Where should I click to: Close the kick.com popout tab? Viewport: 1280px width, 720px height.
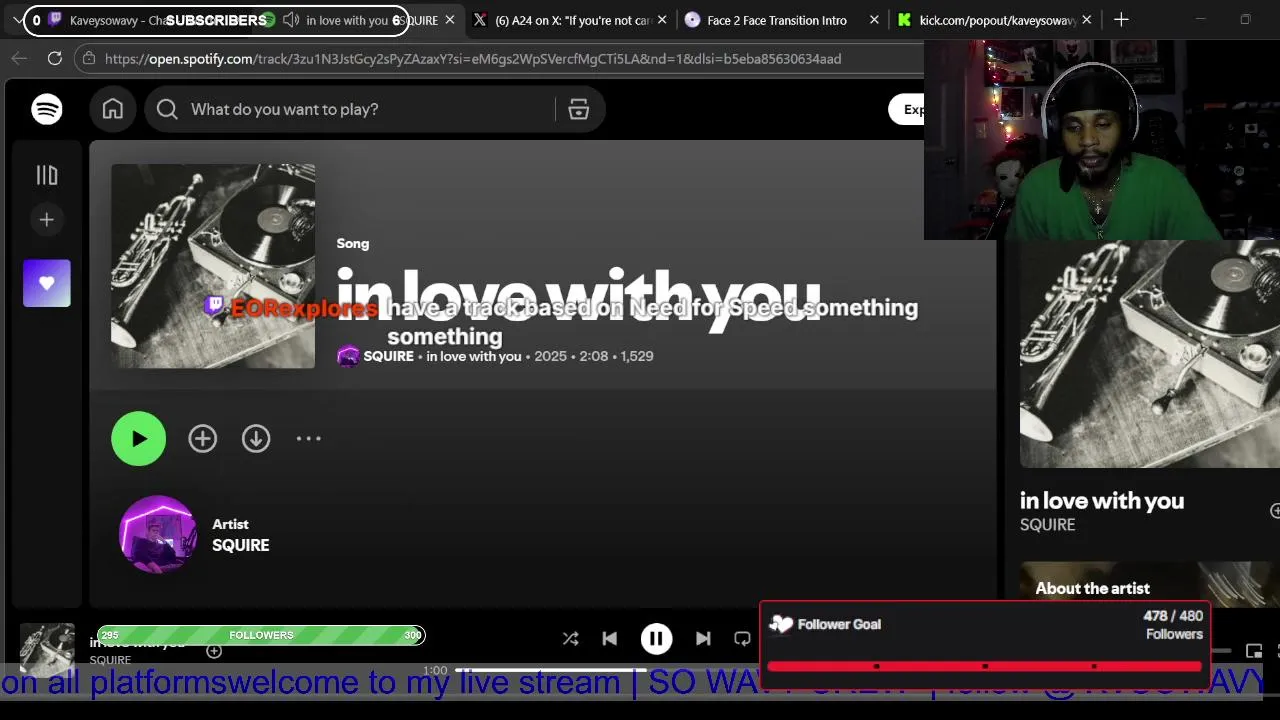[1087, 20]
